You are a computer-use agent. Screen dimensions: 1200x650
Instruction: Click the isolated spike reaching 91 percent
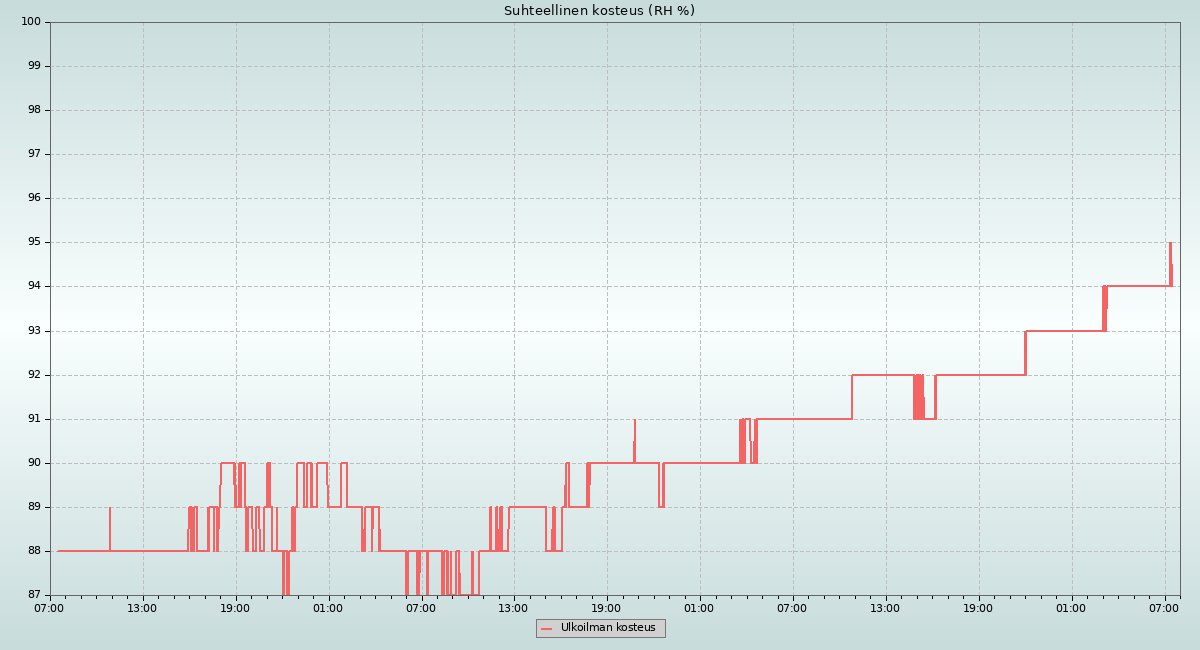634,422
